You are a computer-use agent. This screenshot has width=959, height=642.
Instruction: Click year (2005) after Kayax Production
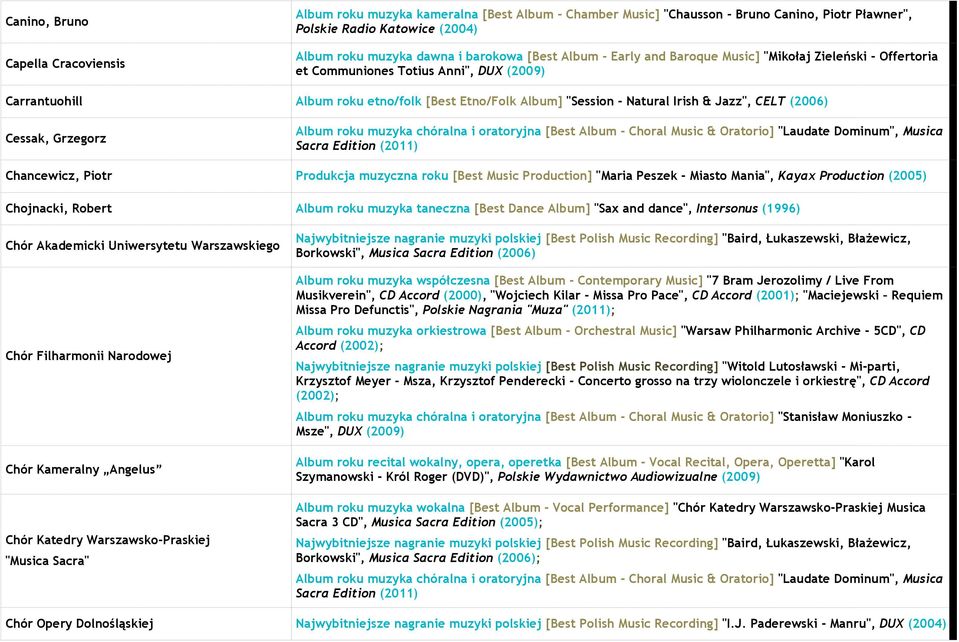[908, 176]
